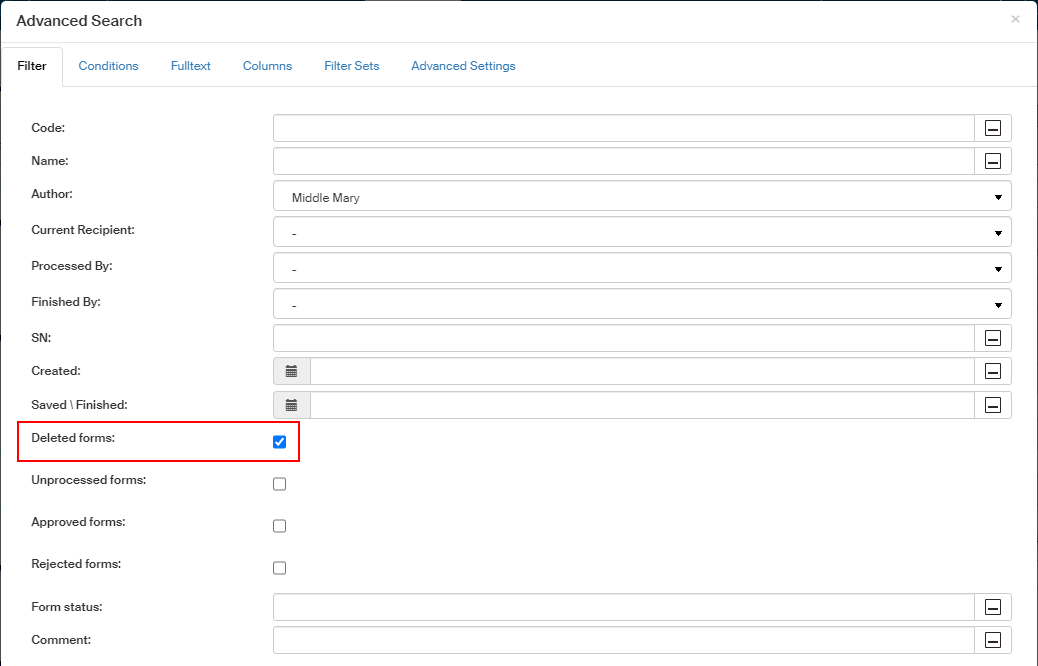Check the Rejected forms checkbox
Viewport: 1038px width, 666px height.
pos(280,568)
